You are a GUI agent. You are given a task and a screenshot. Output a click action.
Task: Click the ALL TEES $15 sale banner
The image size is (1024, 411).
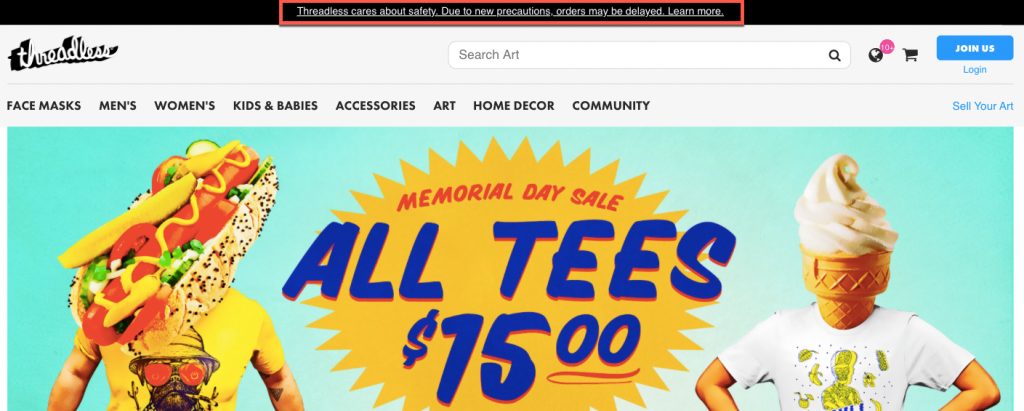(510, 269)
